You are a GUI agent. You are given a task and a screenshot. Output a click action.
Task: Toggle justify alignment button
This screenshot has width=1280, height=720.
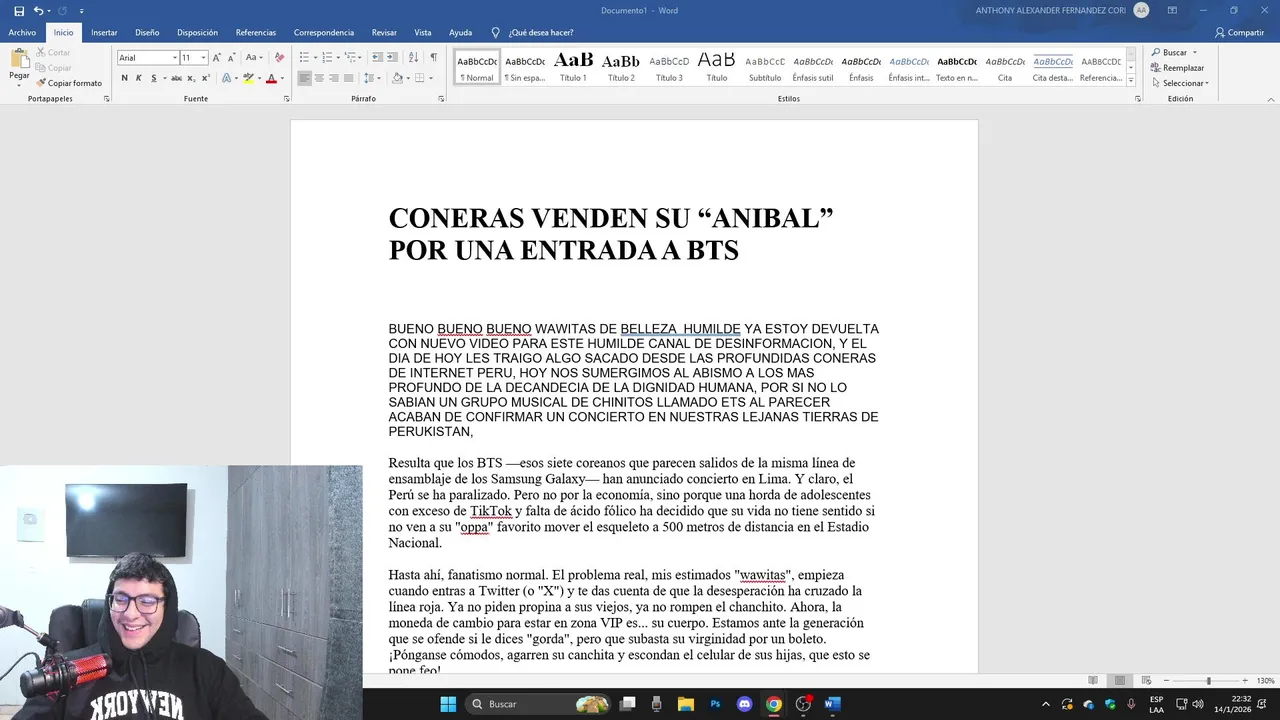coord(348,78)
